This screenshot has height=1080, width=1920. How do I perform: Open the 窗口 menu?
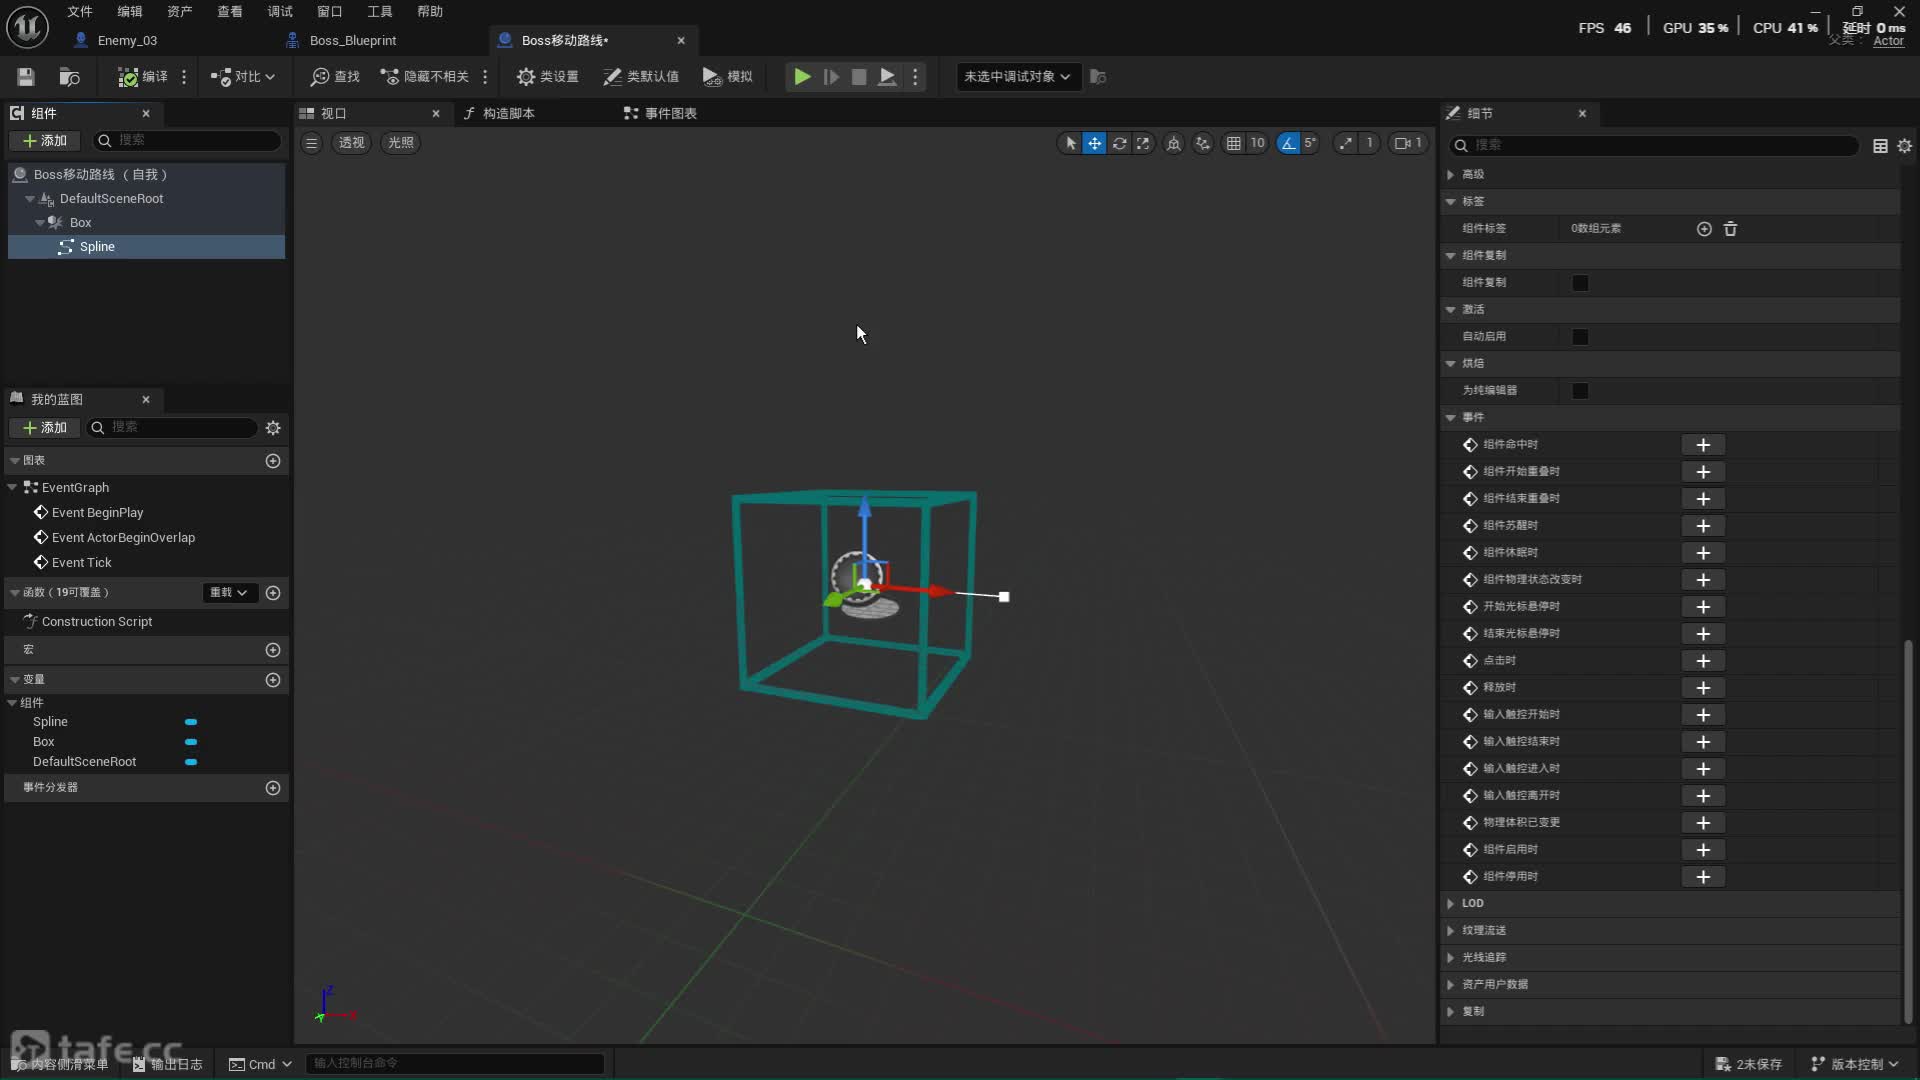tap(329, 11)
